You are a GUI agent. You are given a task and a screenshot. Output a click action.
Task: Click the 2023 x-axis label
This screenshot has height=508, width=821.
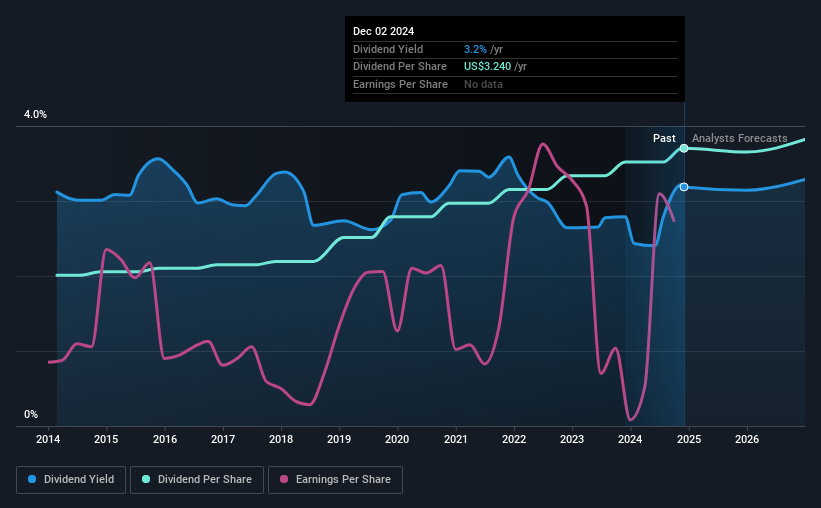pyautogui.click(x=572, y=439)
